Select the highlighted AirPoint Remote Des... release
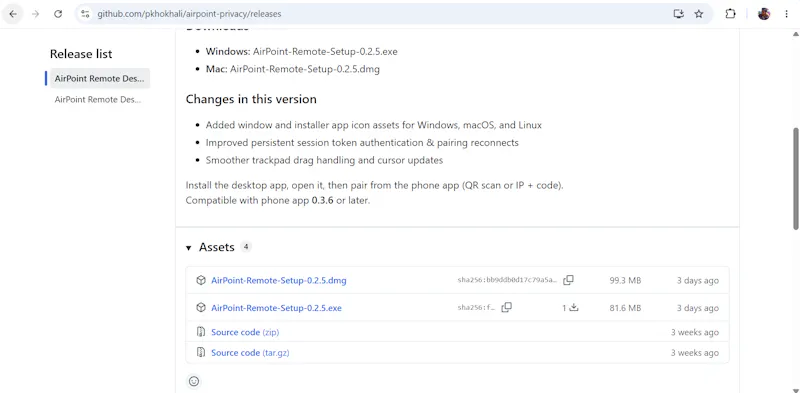Image resolution: width=800 pixels, height=393 pixels. [99, 79]
